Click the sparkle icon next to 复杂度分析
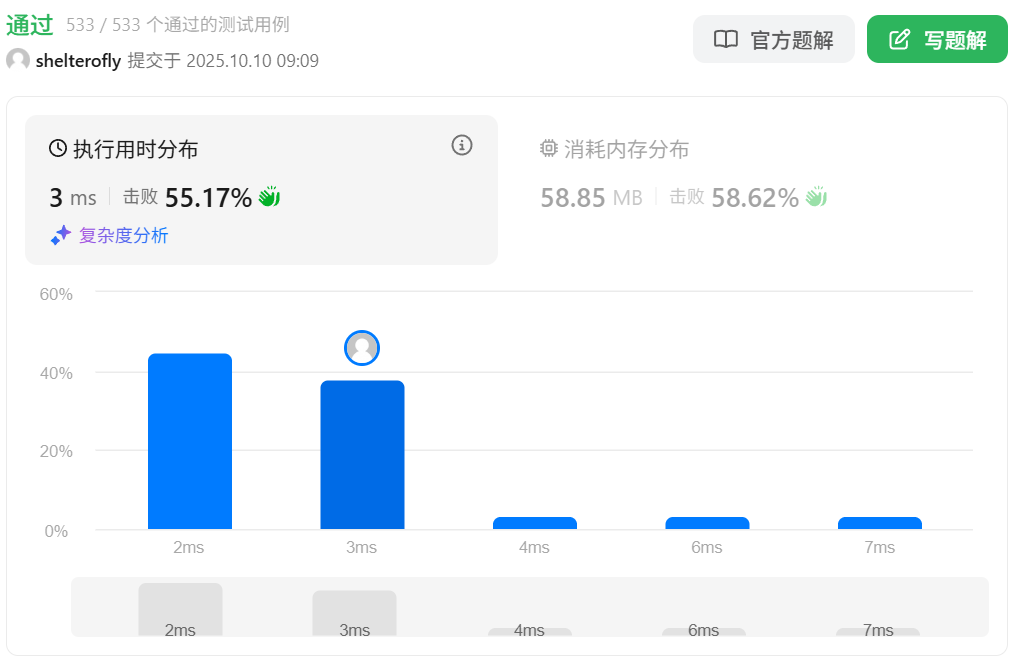 (61, 236)
